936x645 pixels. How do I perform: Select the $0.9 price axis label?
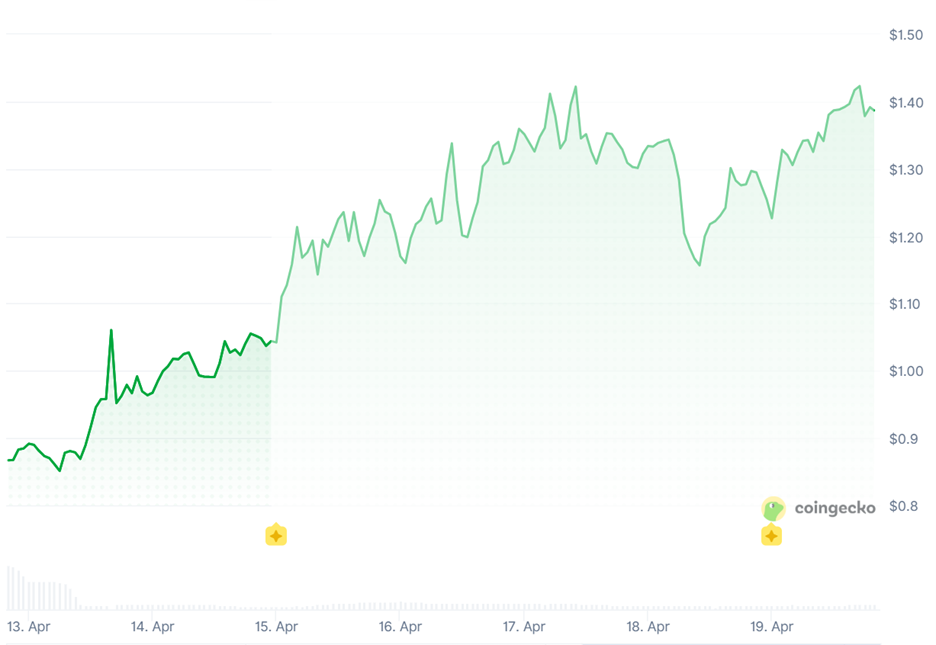pyautogui.click(x=903, y=438)
